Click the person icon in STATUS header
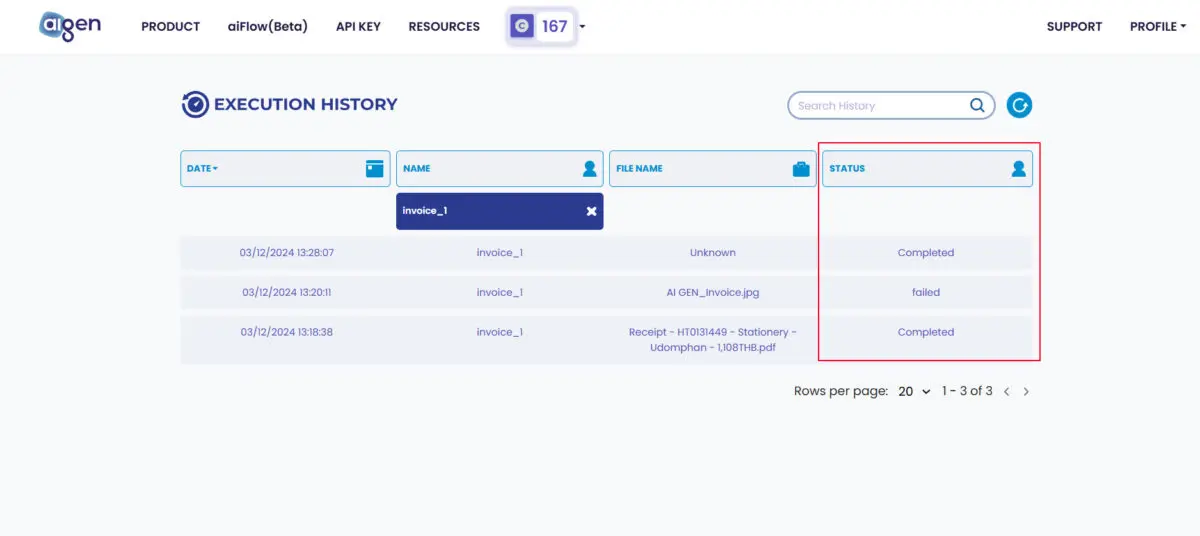 [1019, 168]
